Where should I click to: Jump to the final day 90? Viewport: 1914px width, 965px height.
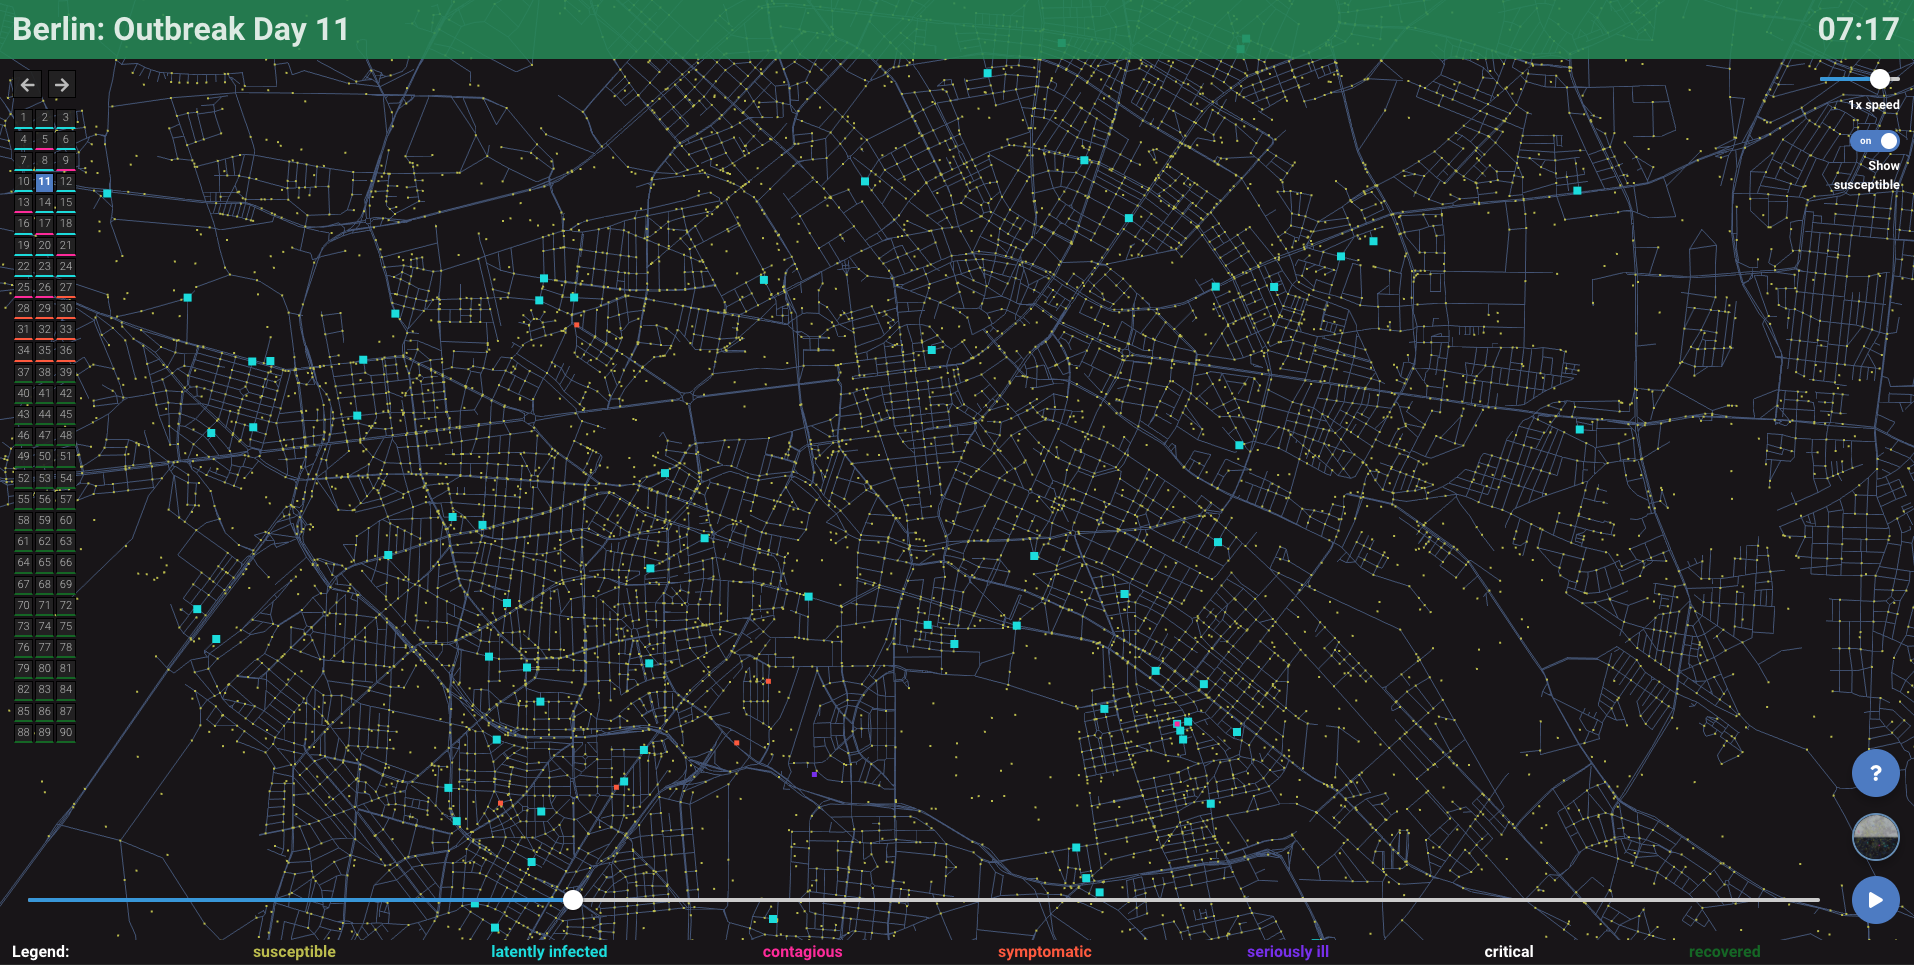coord(66,732)
